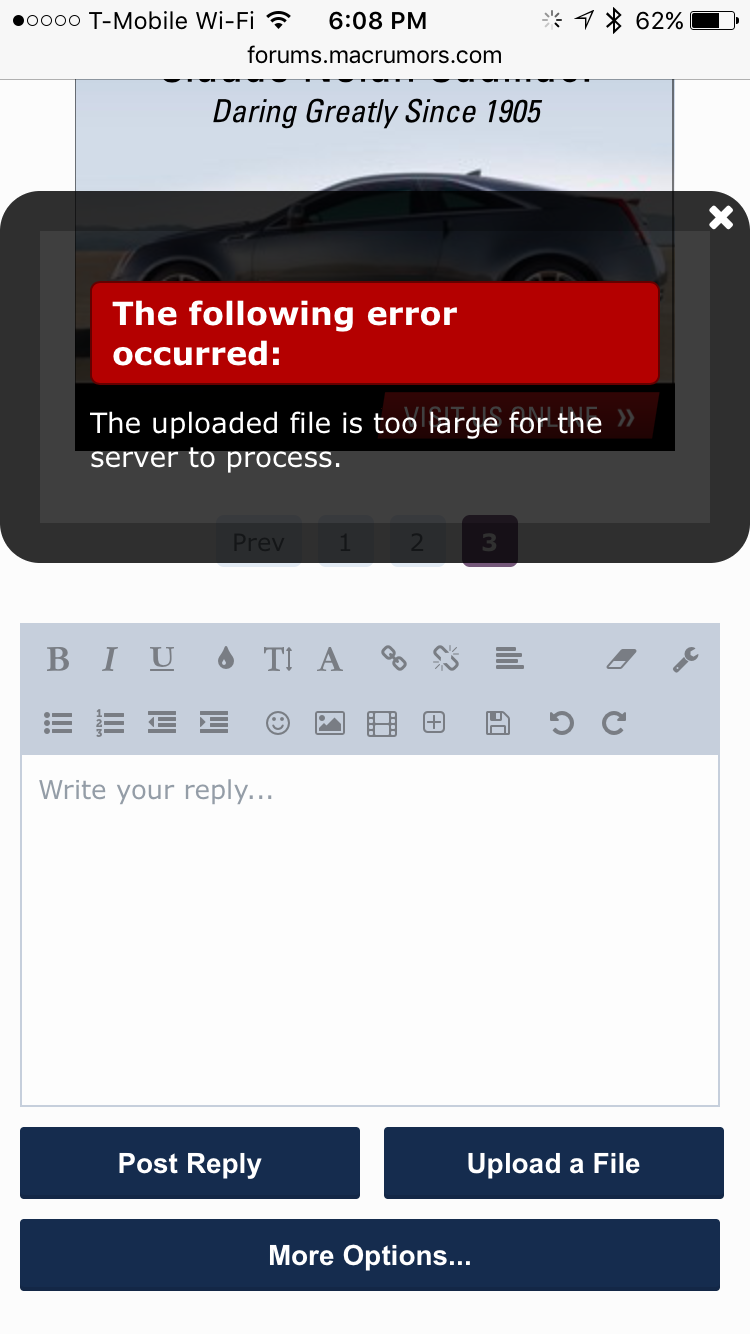
Task: Open the smilies picker
Action: pyautogui.click(x=278, y=723)
